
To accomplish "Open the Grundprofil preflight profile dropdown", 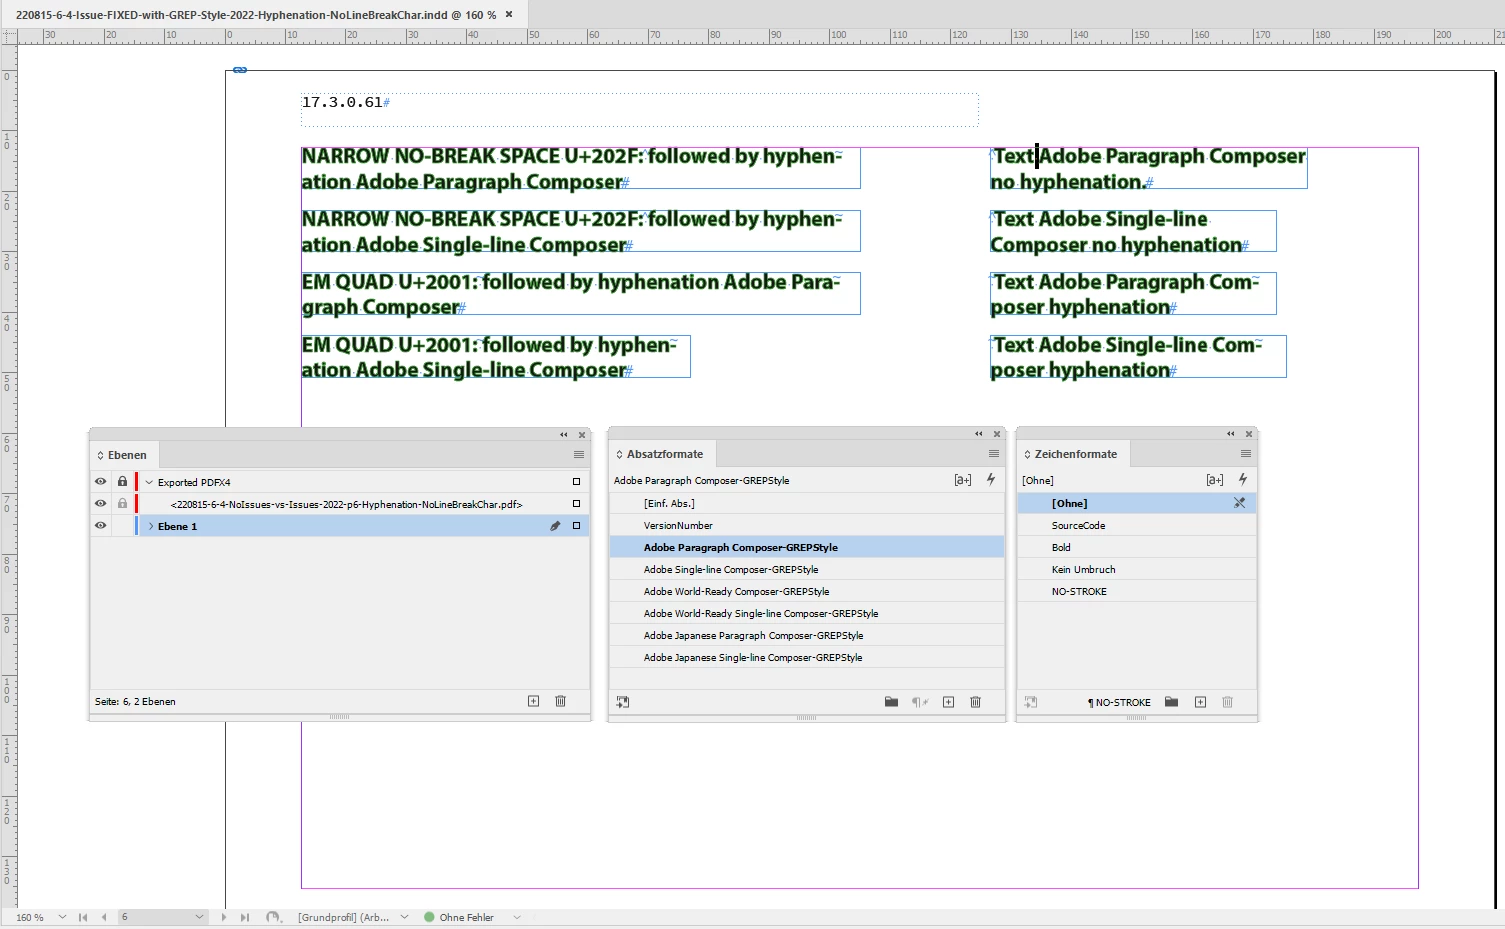I will [x=404, y=917].
